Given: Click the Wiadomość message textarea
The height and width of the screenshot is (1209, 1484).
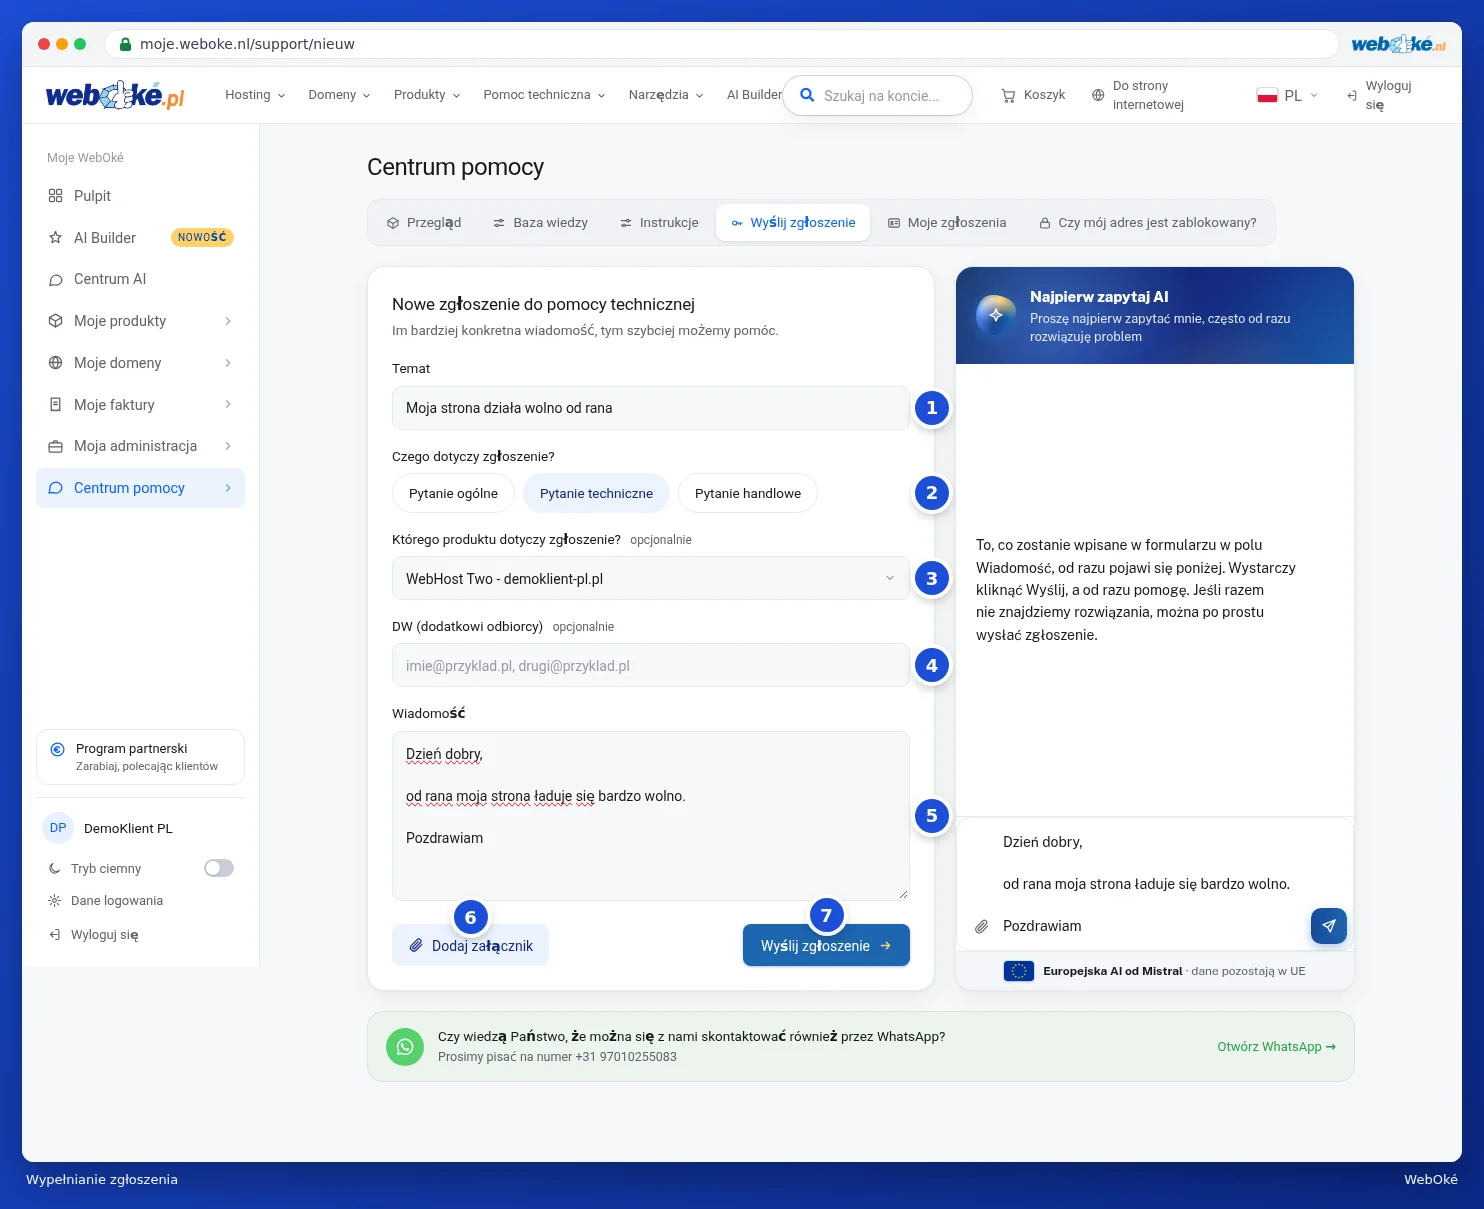Looking at the screenshot, I should click(x=650, y=816).
